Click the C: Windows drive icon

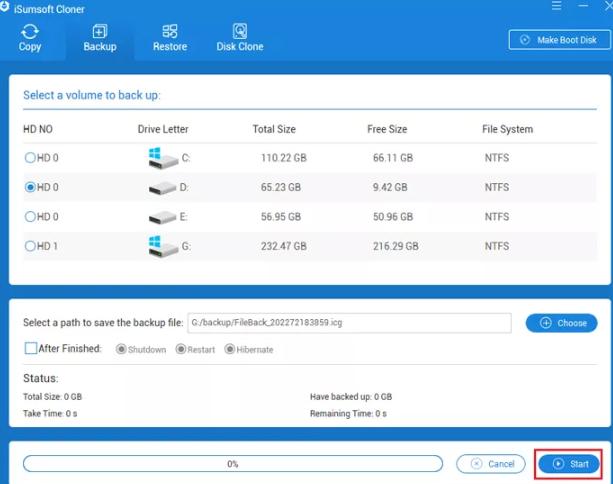[163, 158]
